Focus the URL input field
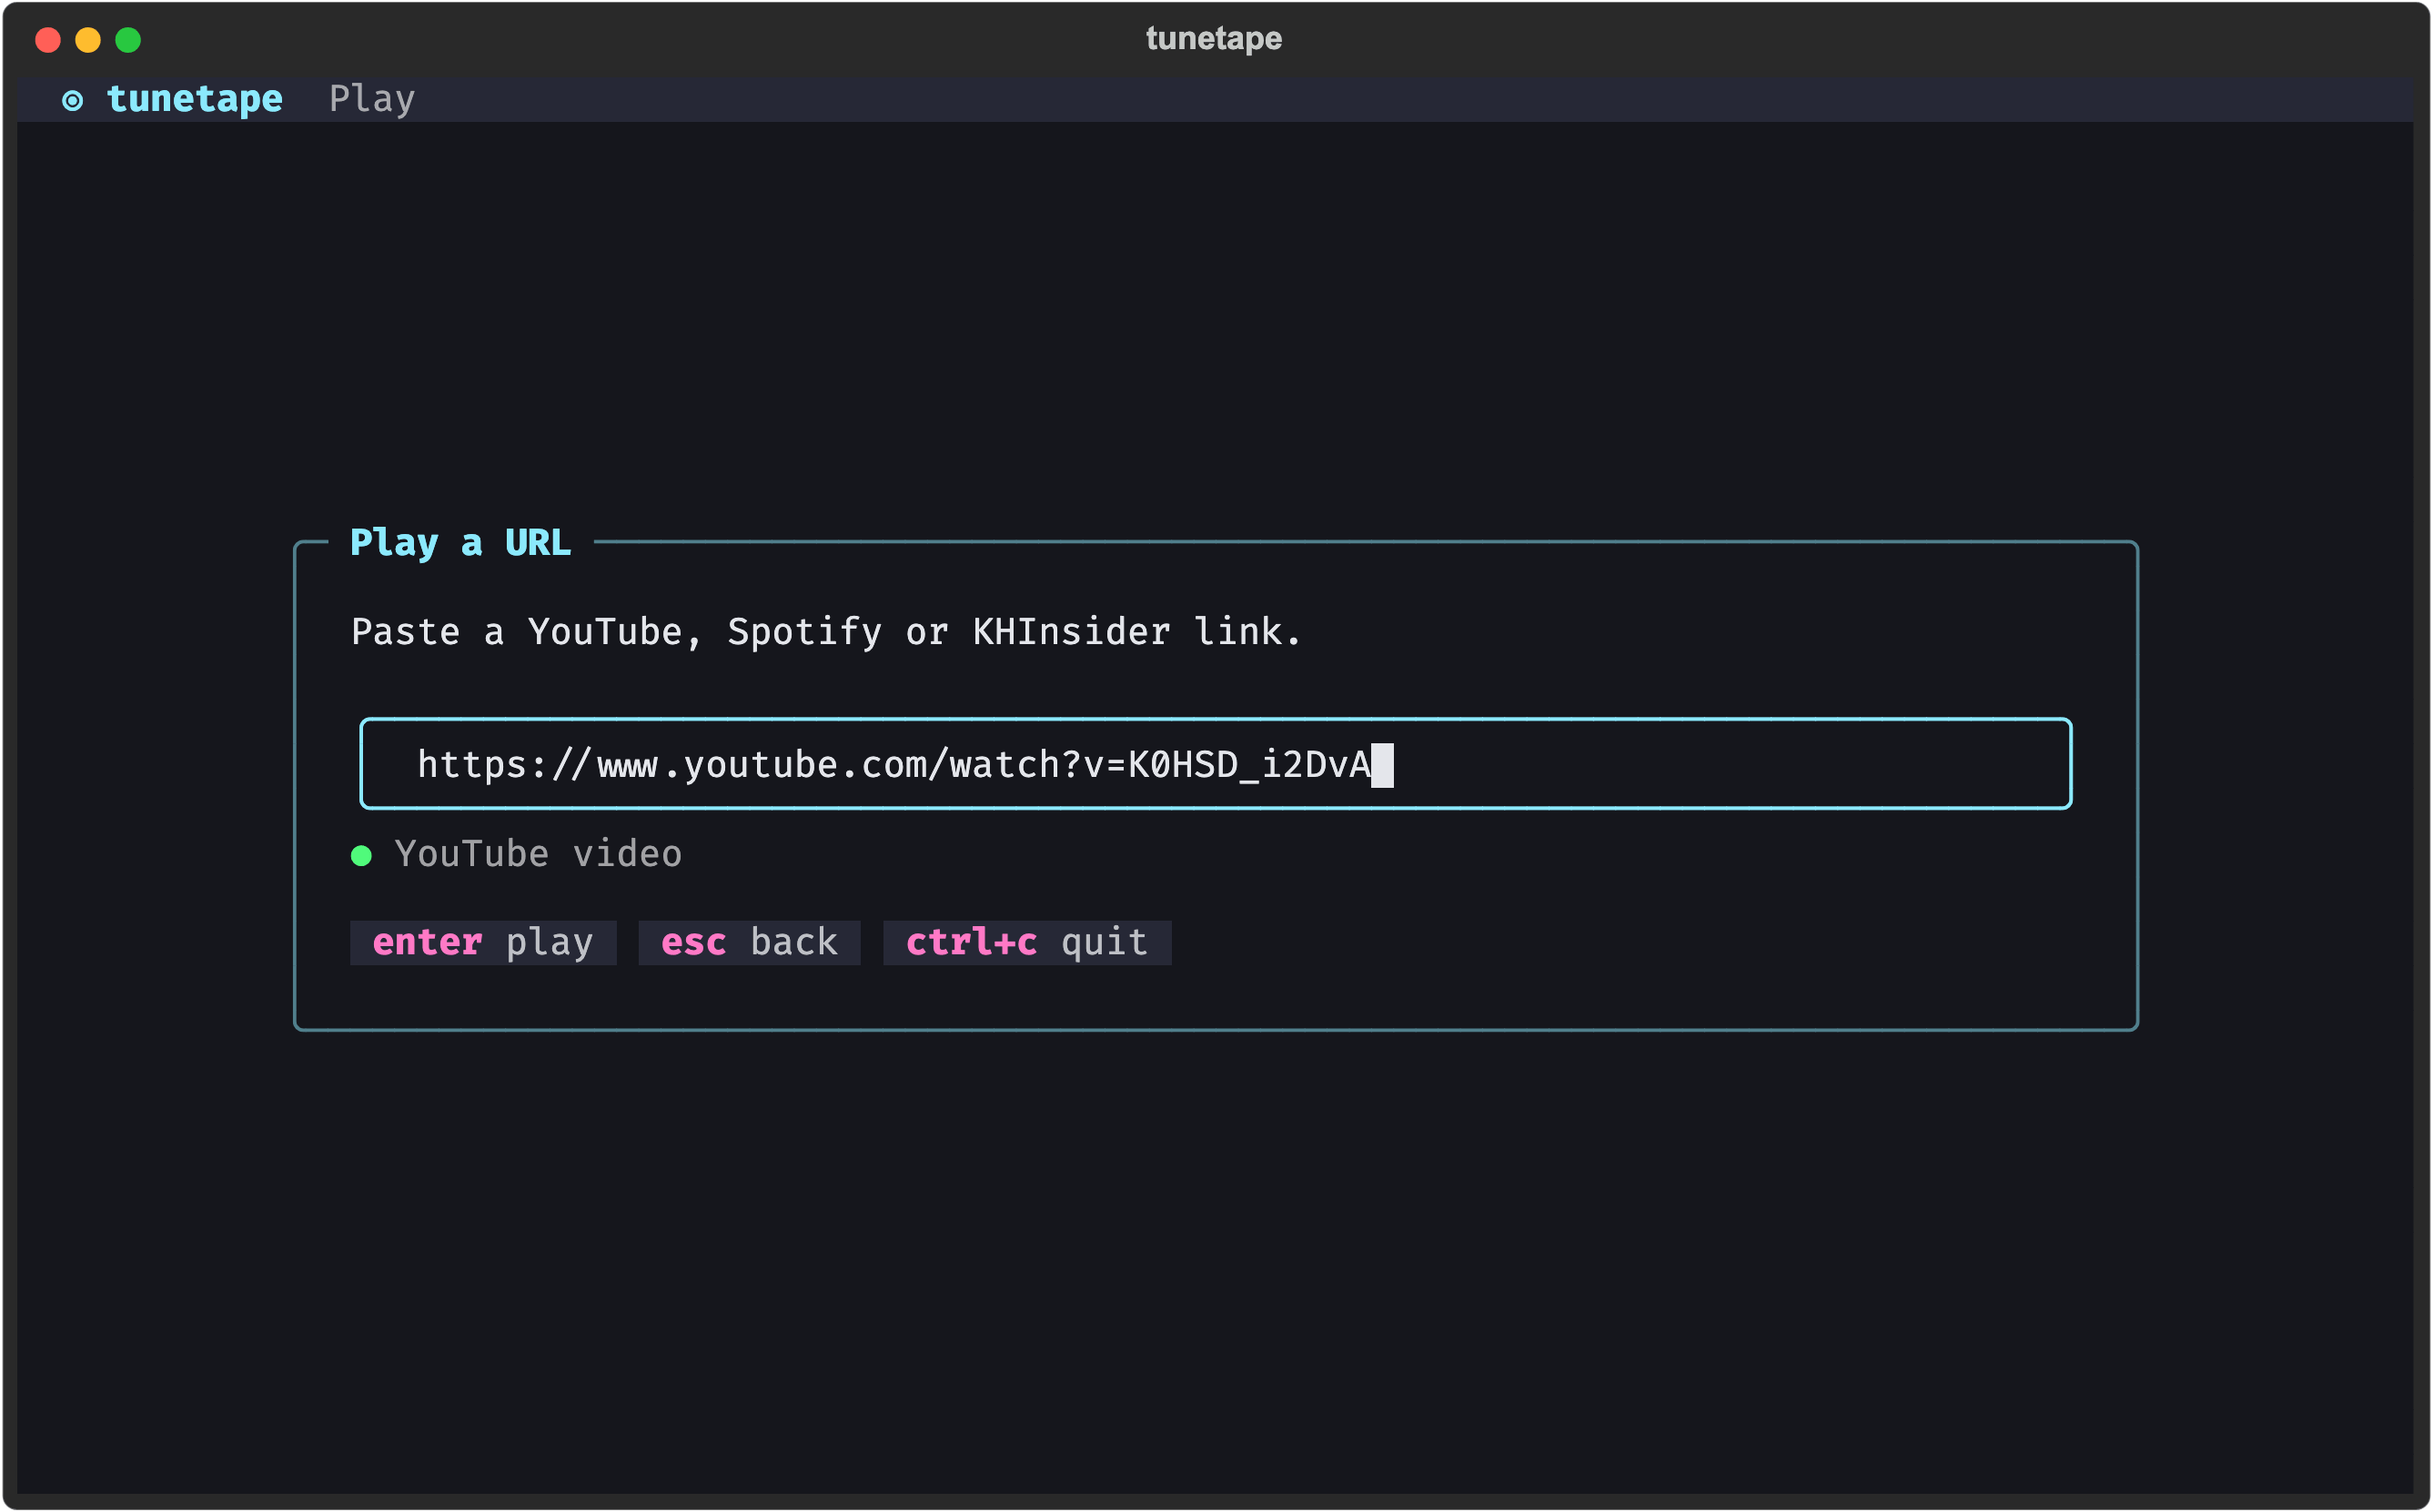Viewport: 2433px width, 1512px height. [1216, 764]
